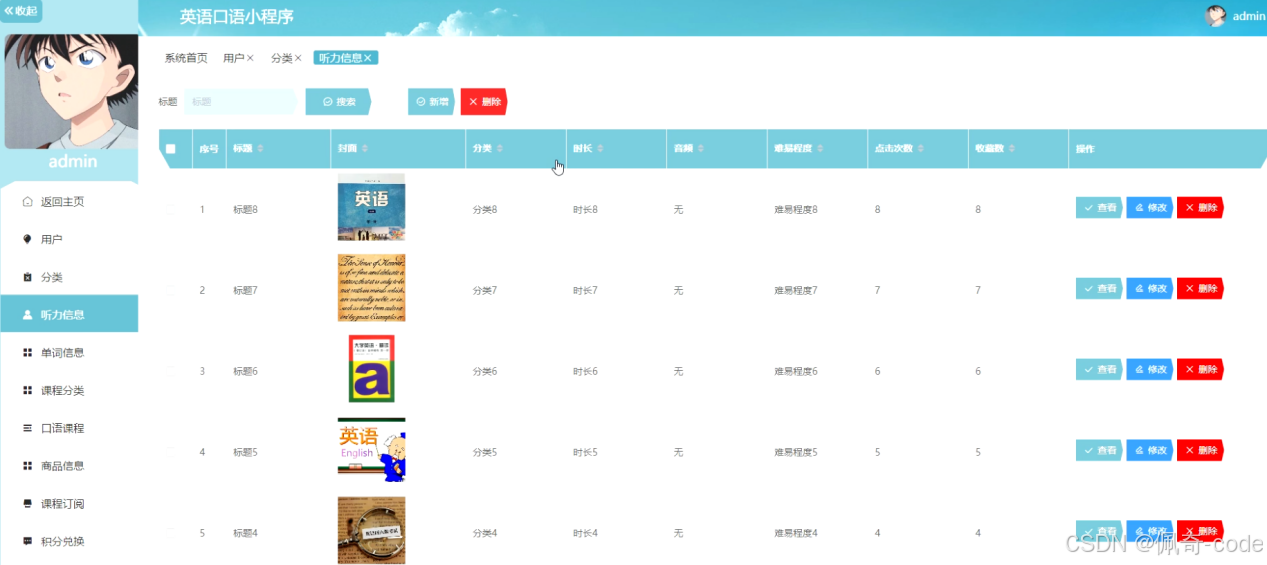This screenshot has width=1267, height=565.
Task: Click 修改 for row 标题8
Action: [1150, 207]
